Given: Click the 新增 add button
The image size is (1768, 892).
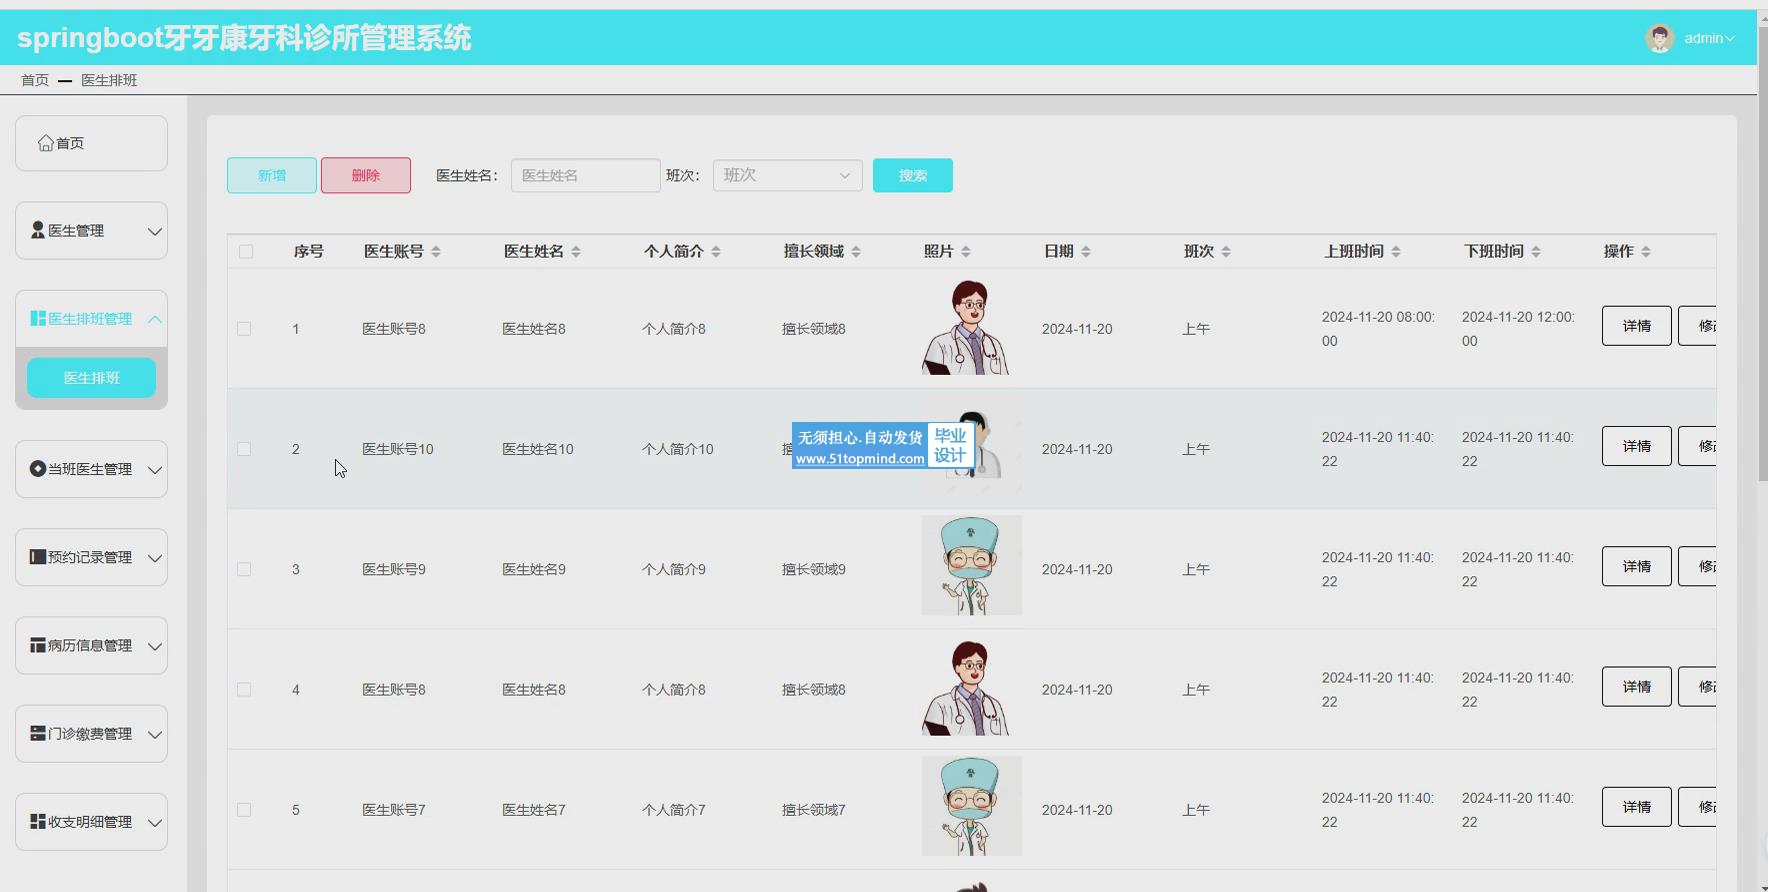Looking at the screenshot, I should pos(272,175).
